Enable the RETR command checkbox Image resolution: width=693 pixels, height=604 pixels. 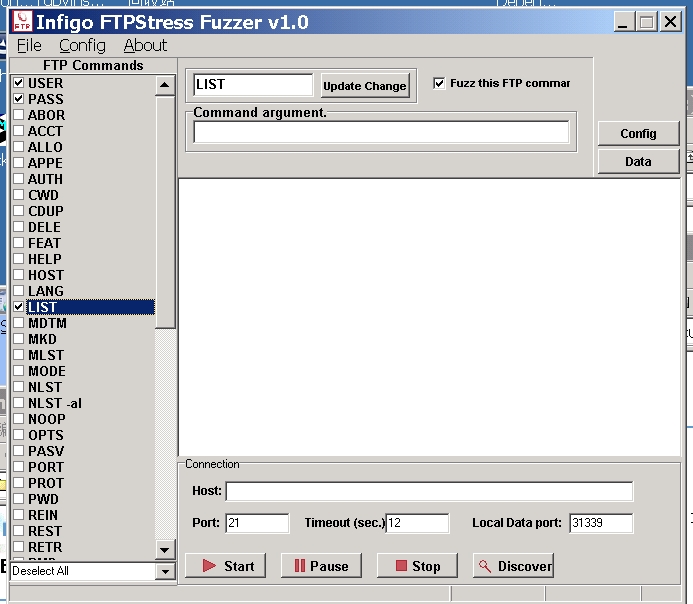[x=19, y=547]
